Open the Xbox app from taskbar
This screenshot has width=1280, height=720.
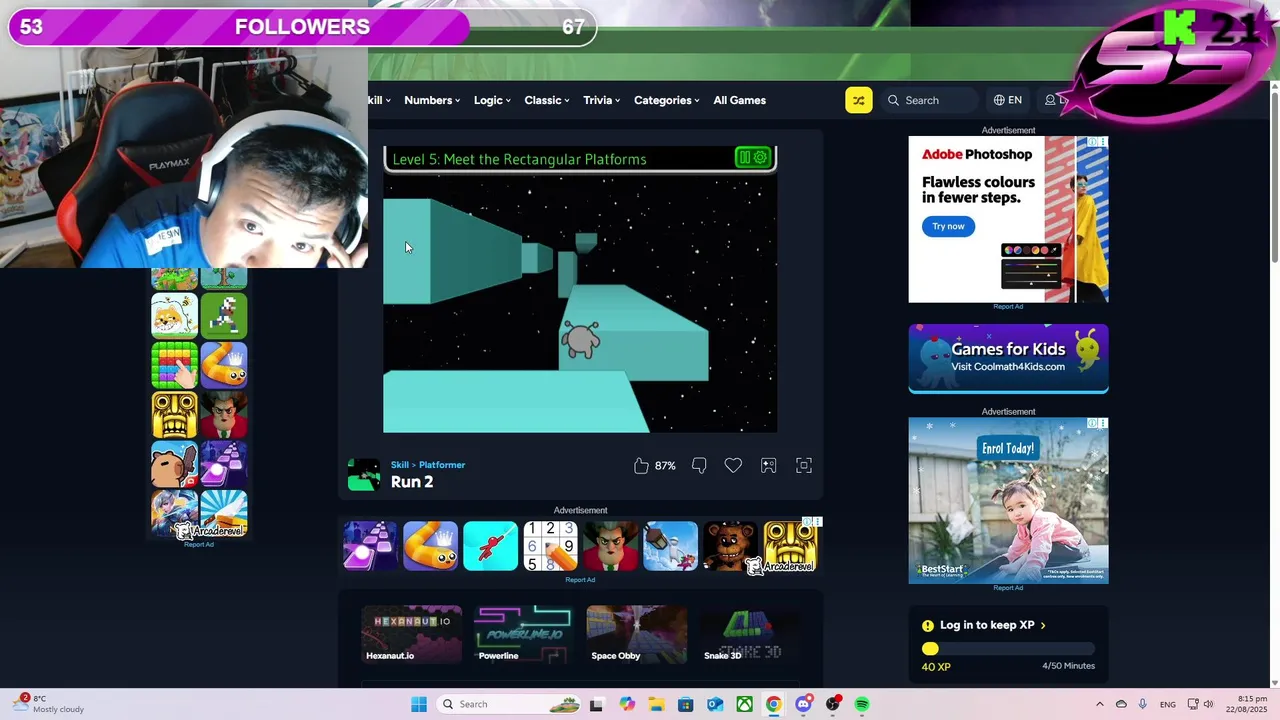tap(744, 704)
